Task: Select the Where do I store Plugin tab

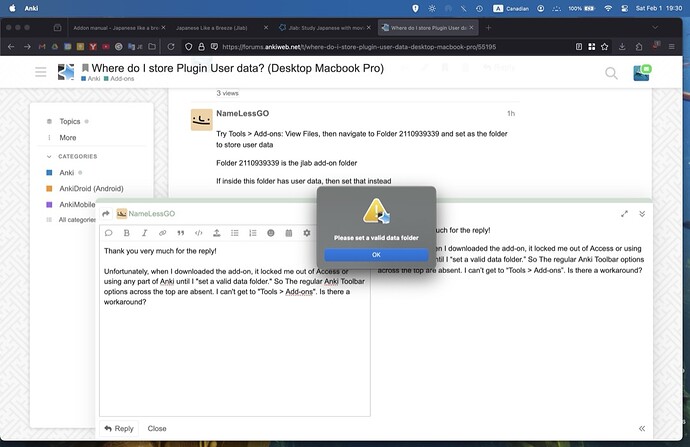Action: coord(424,28)
